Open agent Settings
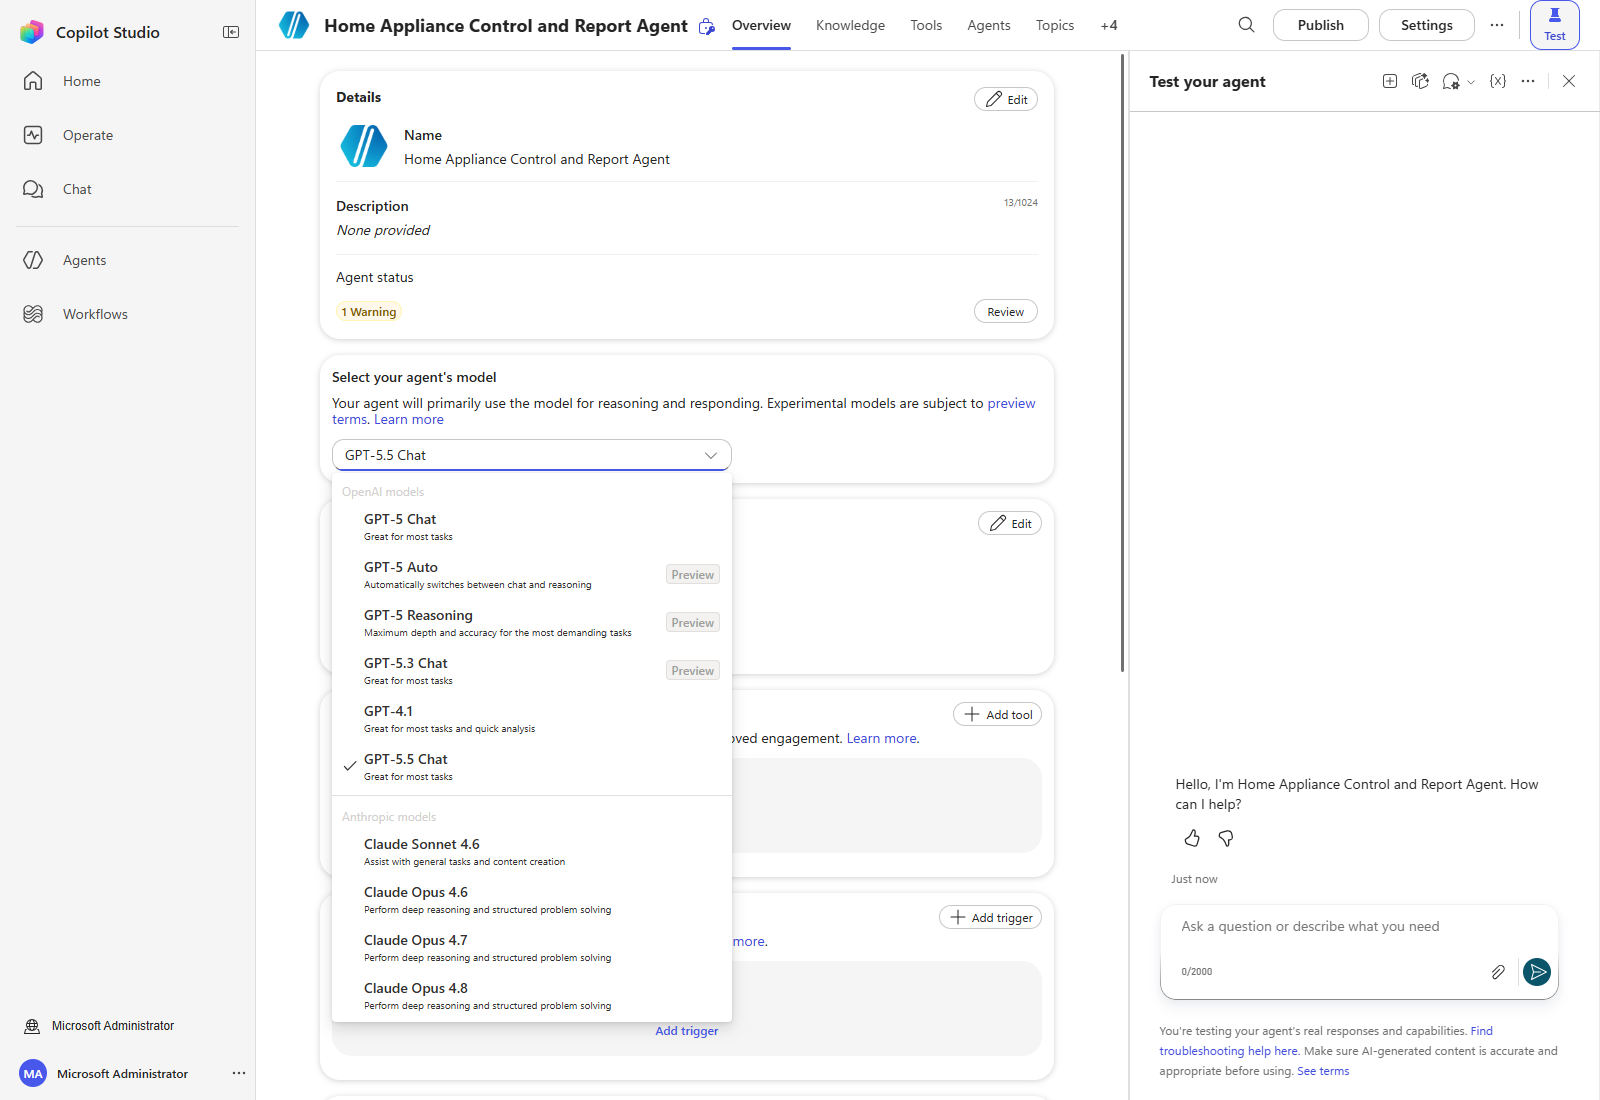1600x1100 pixels. (x=1426, y=25)
